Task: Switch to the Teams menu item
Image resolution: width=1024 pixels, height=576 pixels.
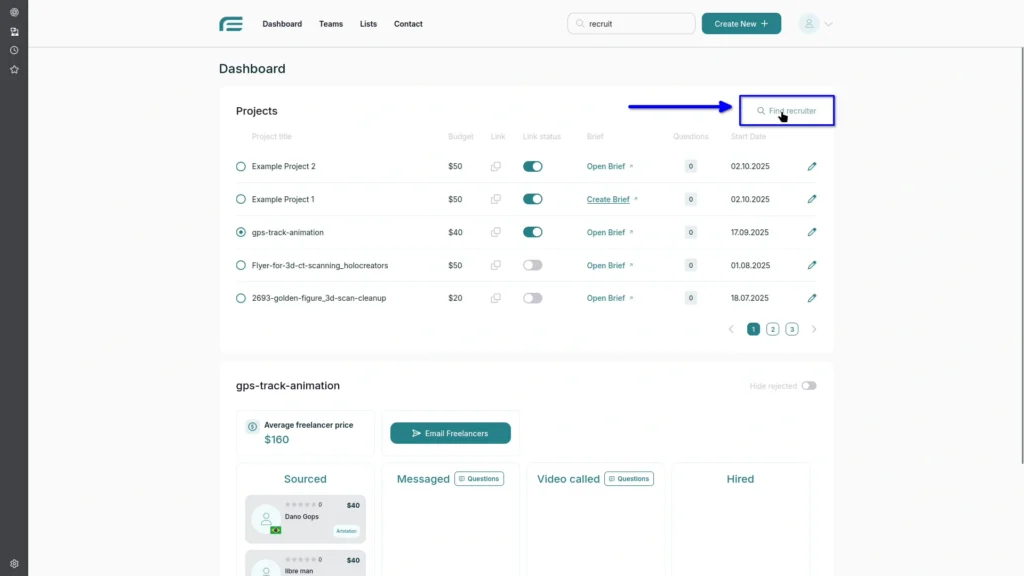Action: point(331,23)
